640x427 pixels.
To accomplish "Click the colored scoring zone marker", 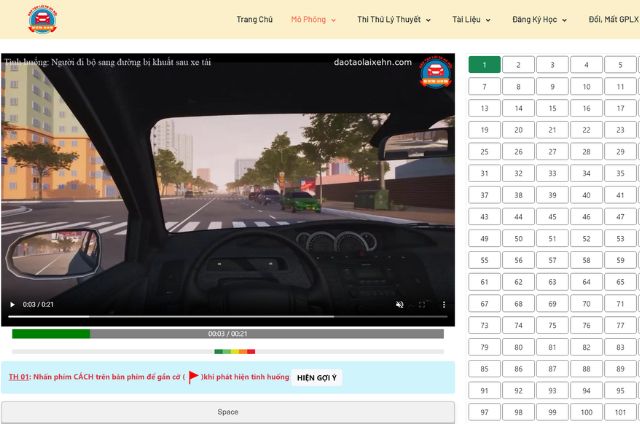I will 235,351.
